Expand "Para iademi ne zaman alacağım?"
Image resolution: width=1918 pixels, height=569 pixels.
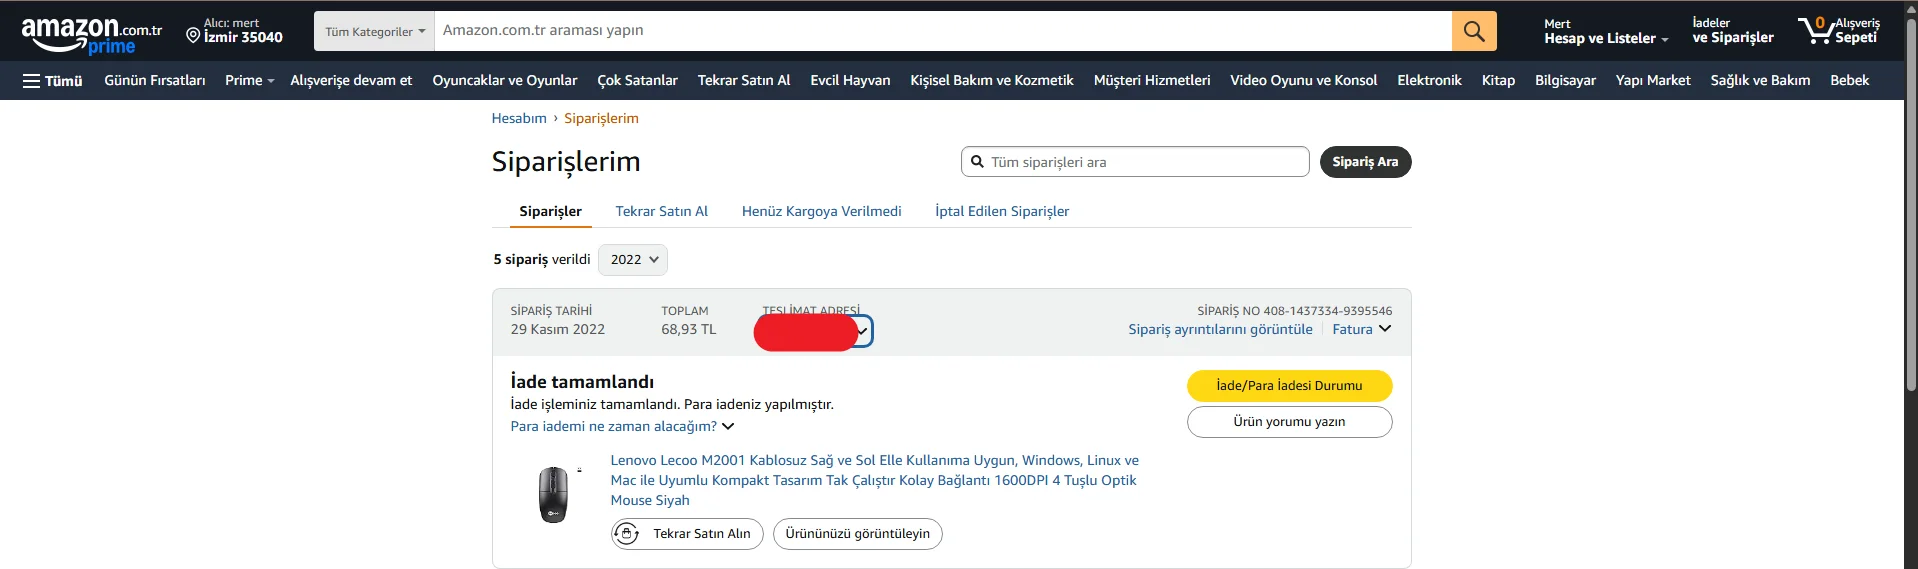coord(622,426)
